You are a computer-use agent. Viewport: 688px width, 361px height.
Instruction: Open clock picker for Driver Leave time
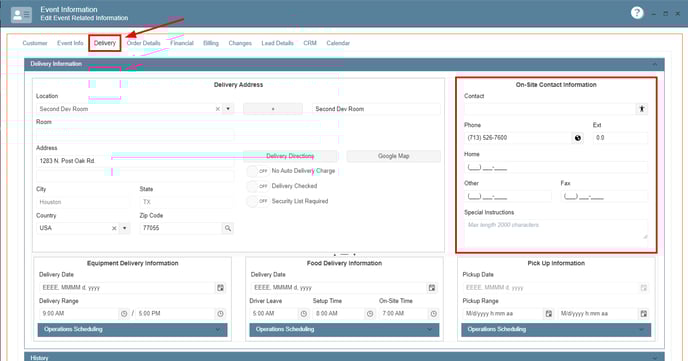[304, 314]
